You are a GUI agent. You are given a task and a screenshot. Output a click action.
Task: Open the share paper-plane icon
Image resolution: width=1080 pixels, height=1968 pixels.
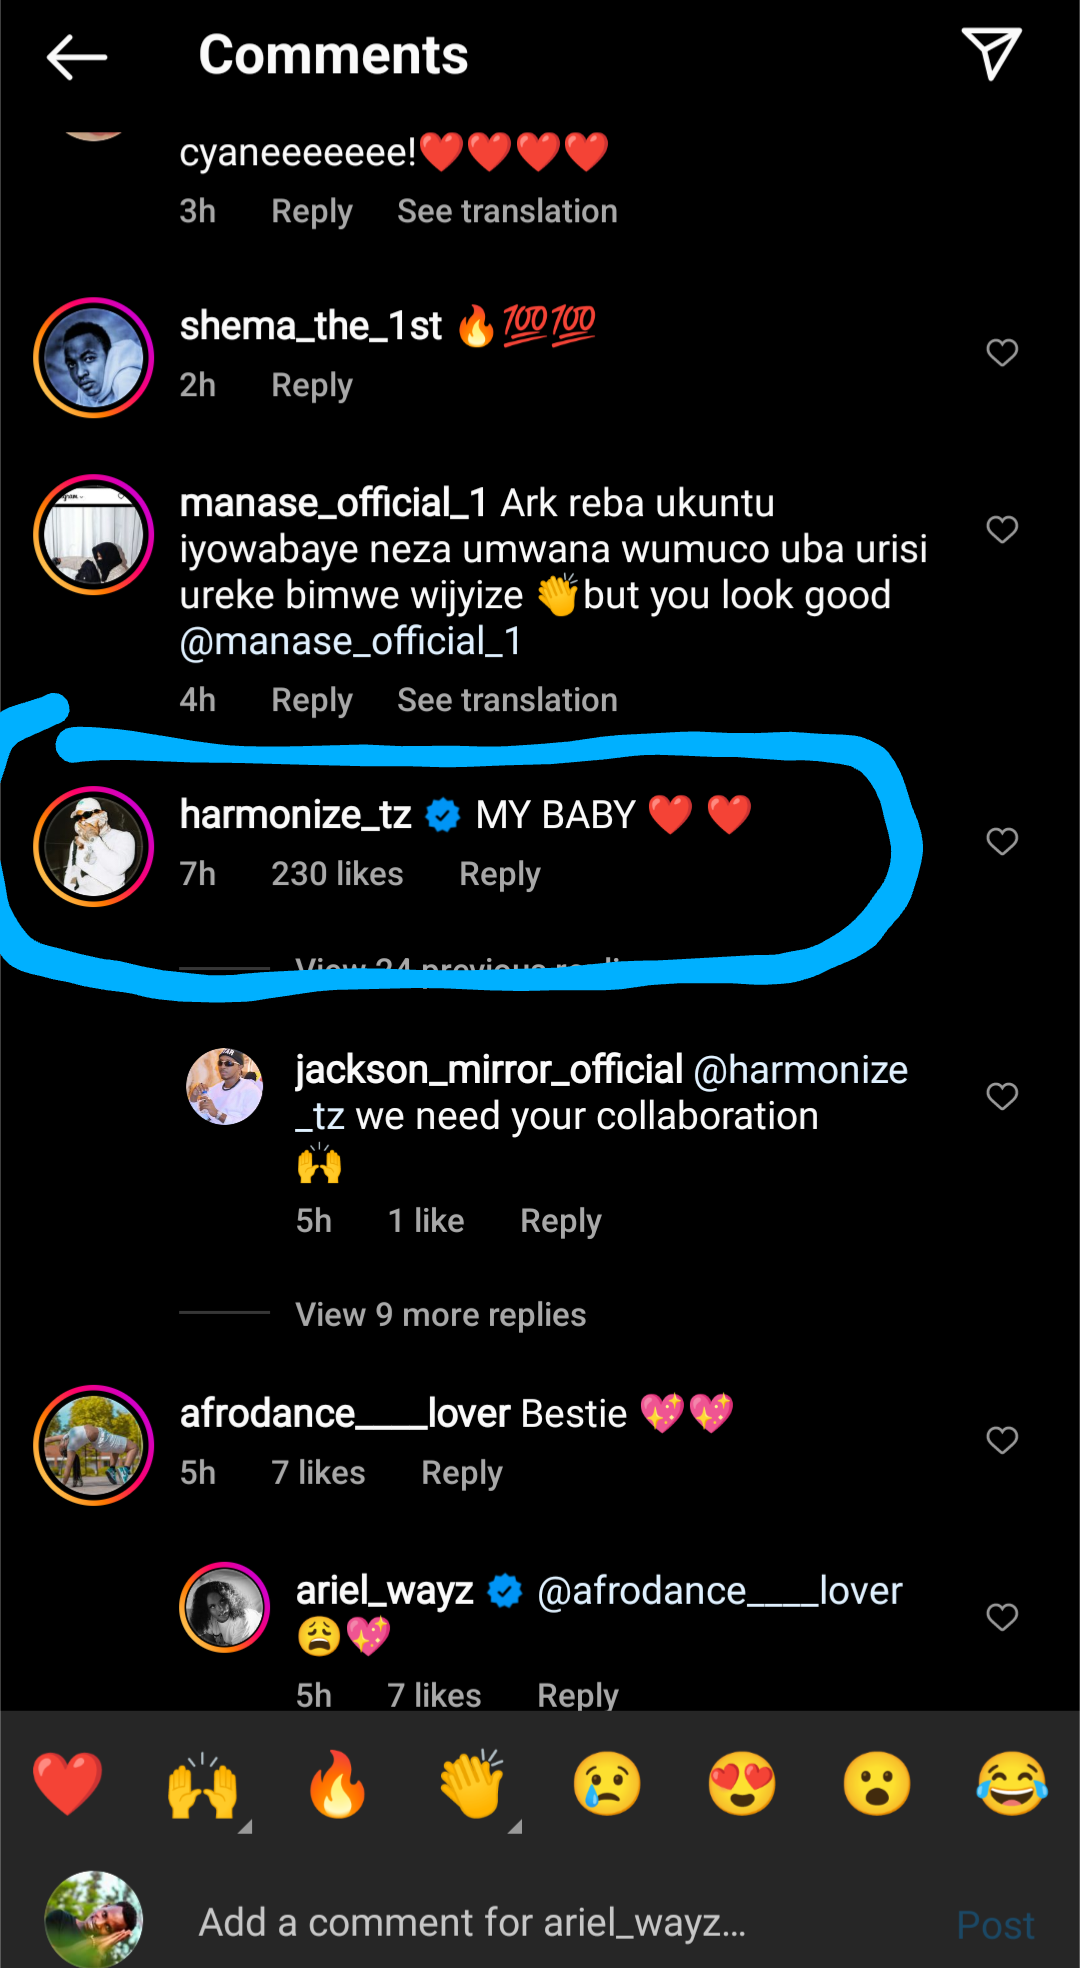990,53
